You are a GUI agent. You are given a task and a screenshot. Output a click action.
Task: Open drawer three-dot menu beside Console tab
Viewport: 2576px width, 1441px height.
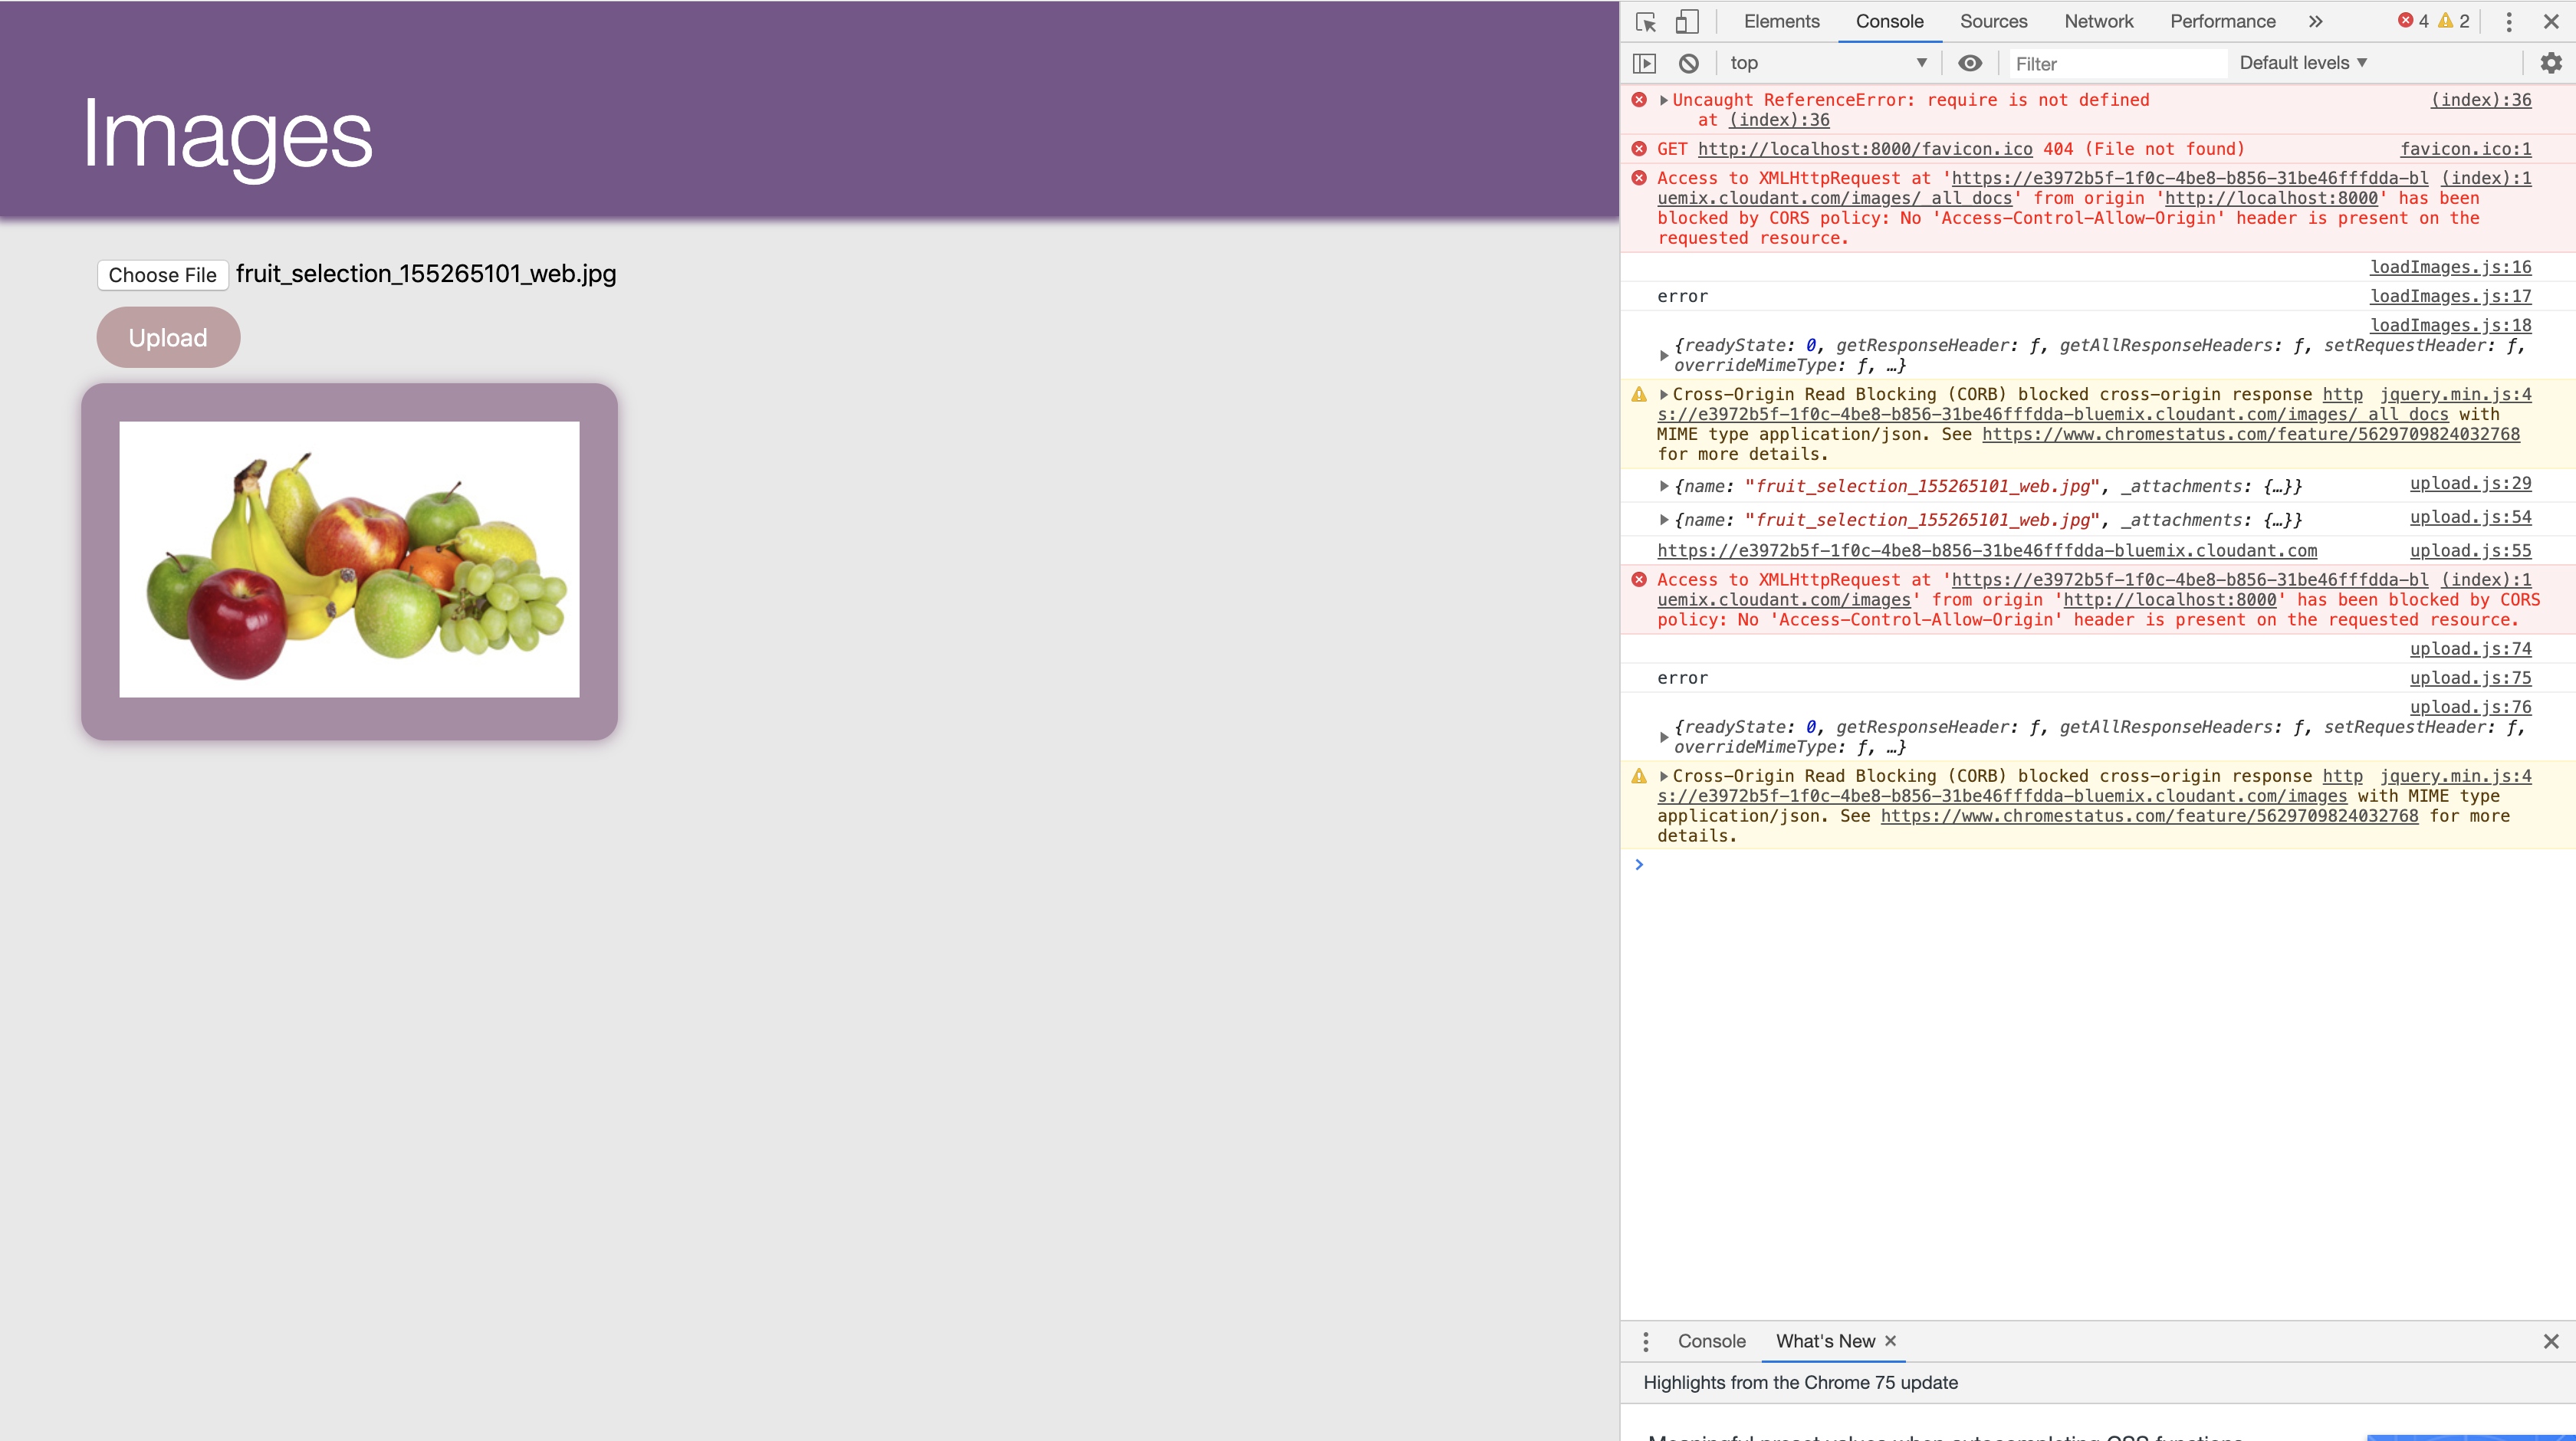point(1646,1341)
